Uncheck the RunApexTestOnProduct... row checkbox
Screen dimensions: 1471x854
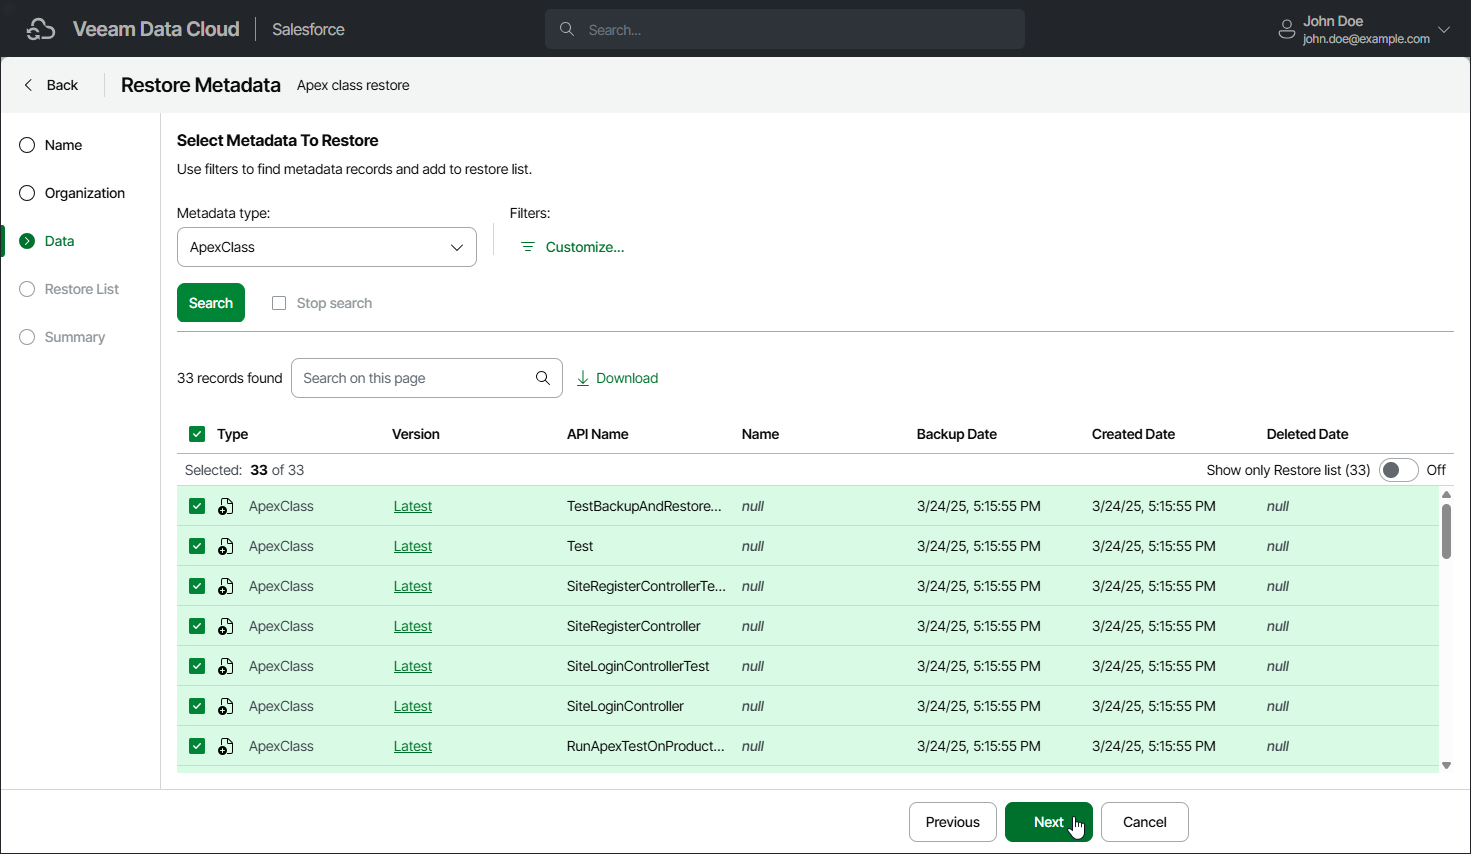(197, 746)
